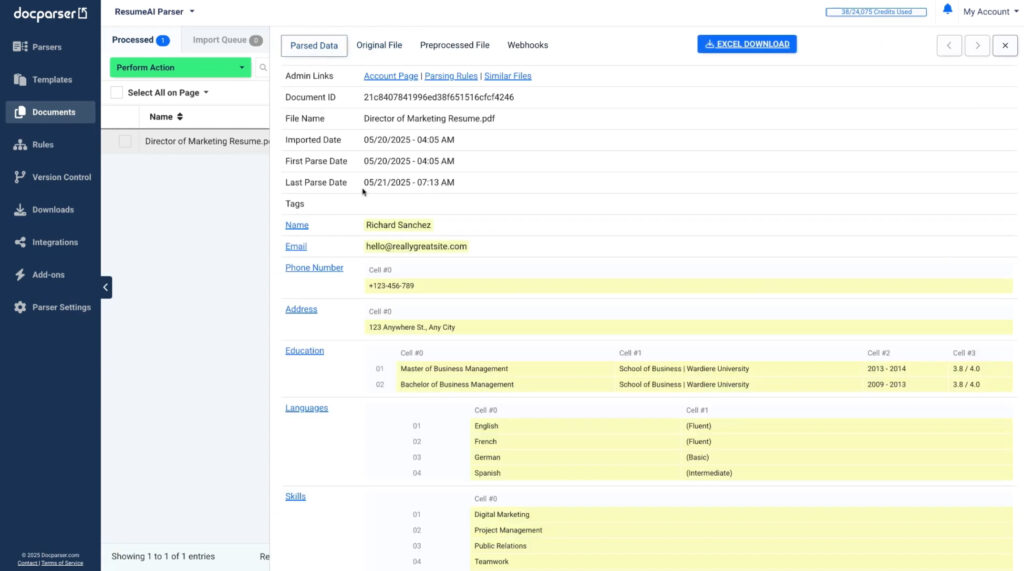Click the Document ID value
1024x571 pixels.
439,97
